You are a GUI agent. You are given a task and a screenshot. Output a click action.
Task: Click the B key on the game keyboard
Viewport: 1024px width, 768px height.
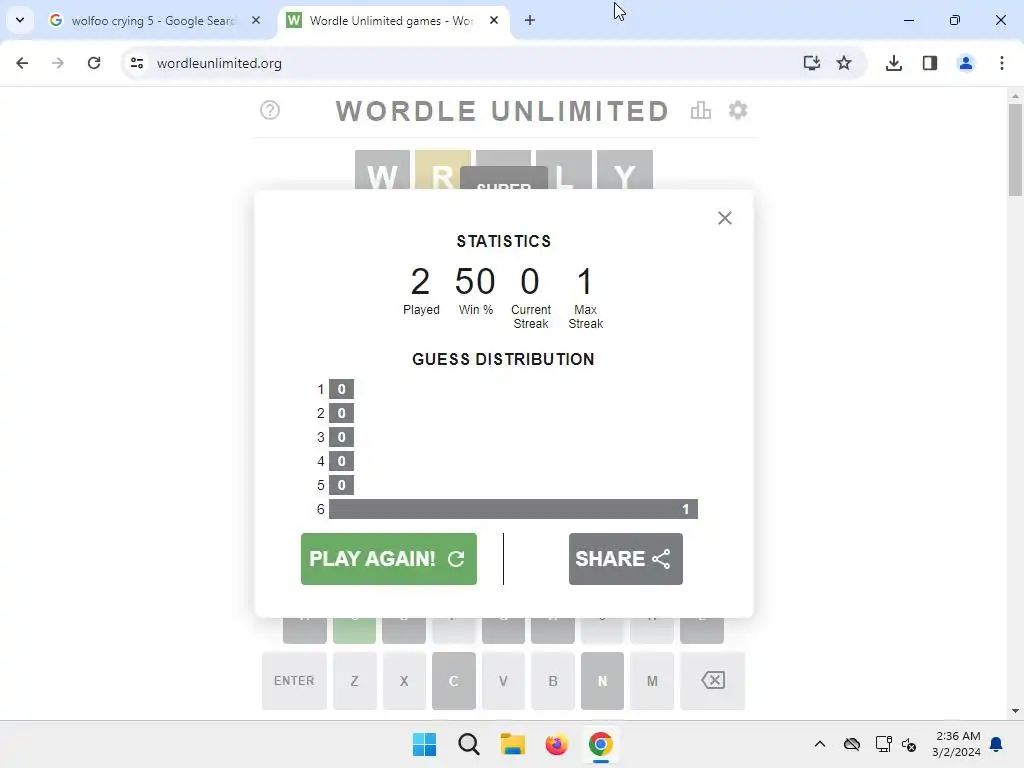click(x=553, y=681)
